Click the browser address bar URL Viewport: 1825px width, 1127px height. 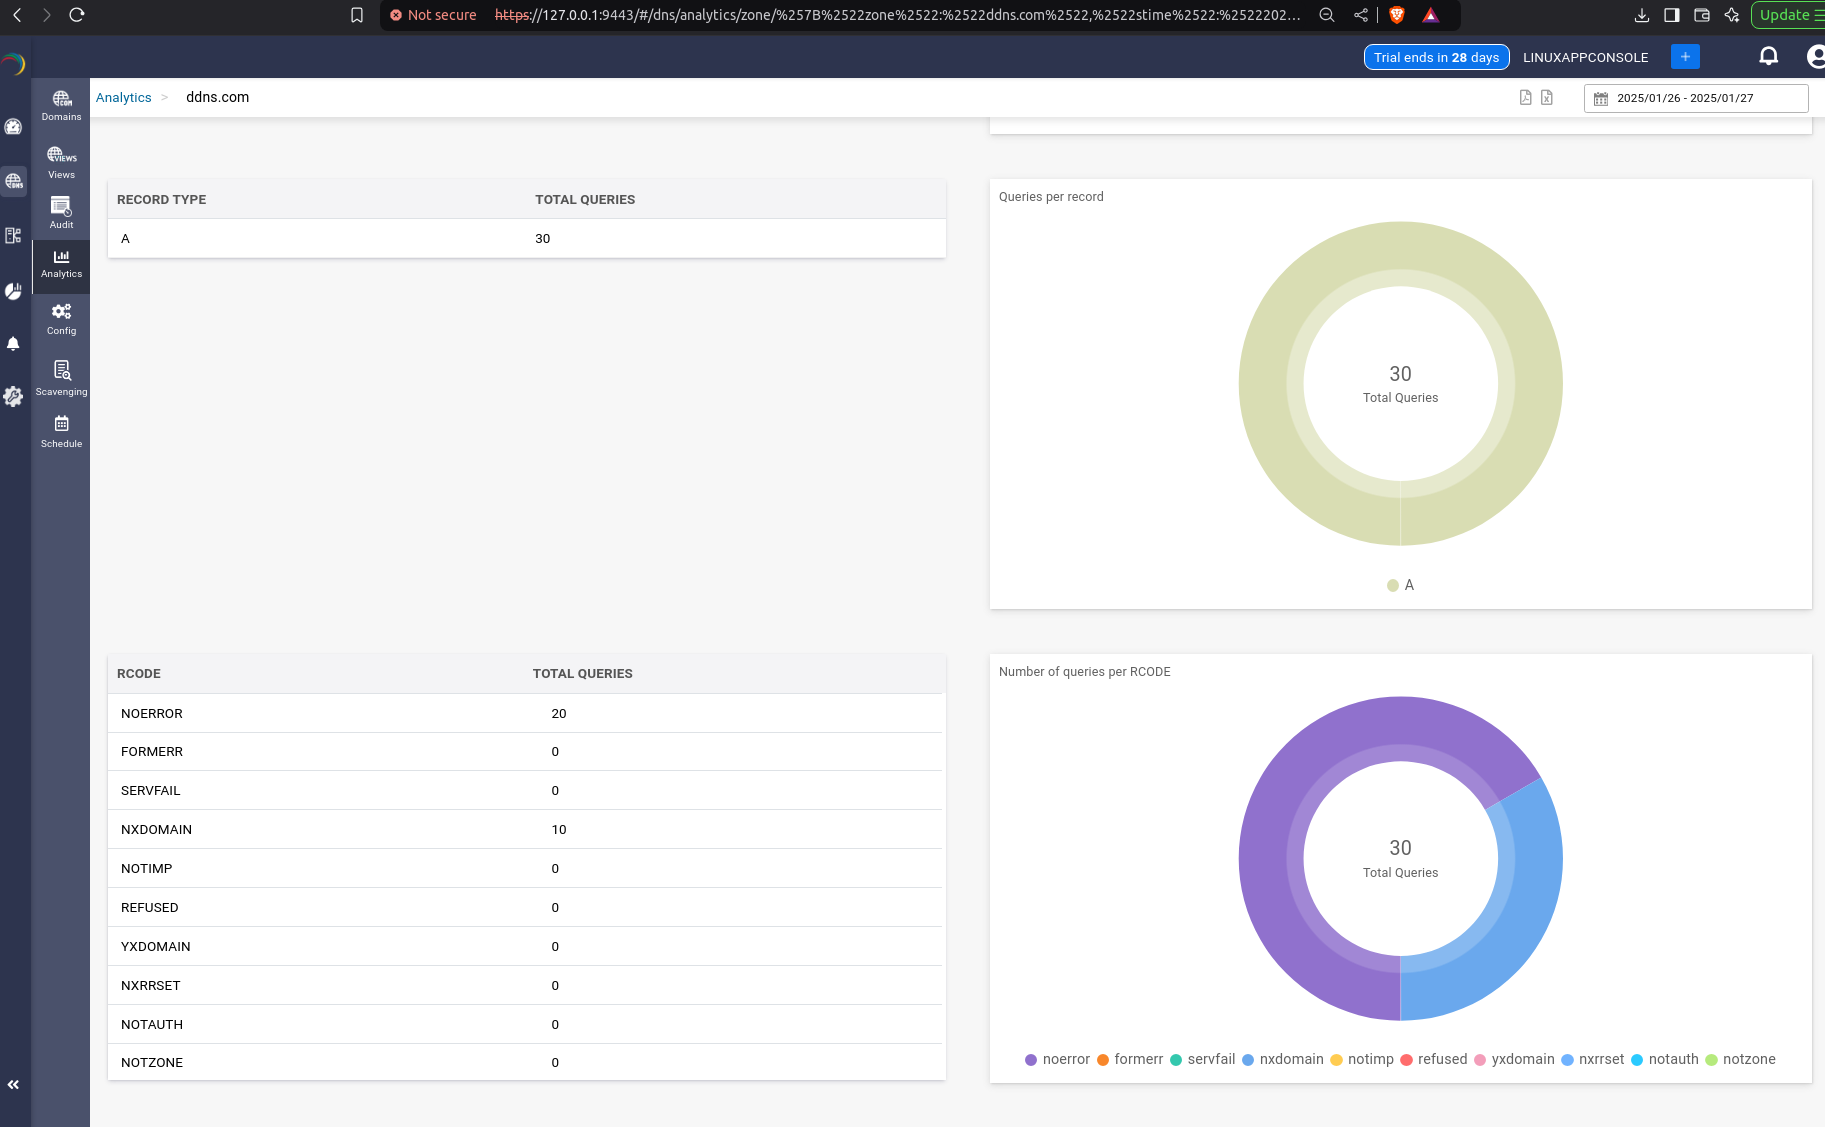pyautogui.click(x=900, y=15)
